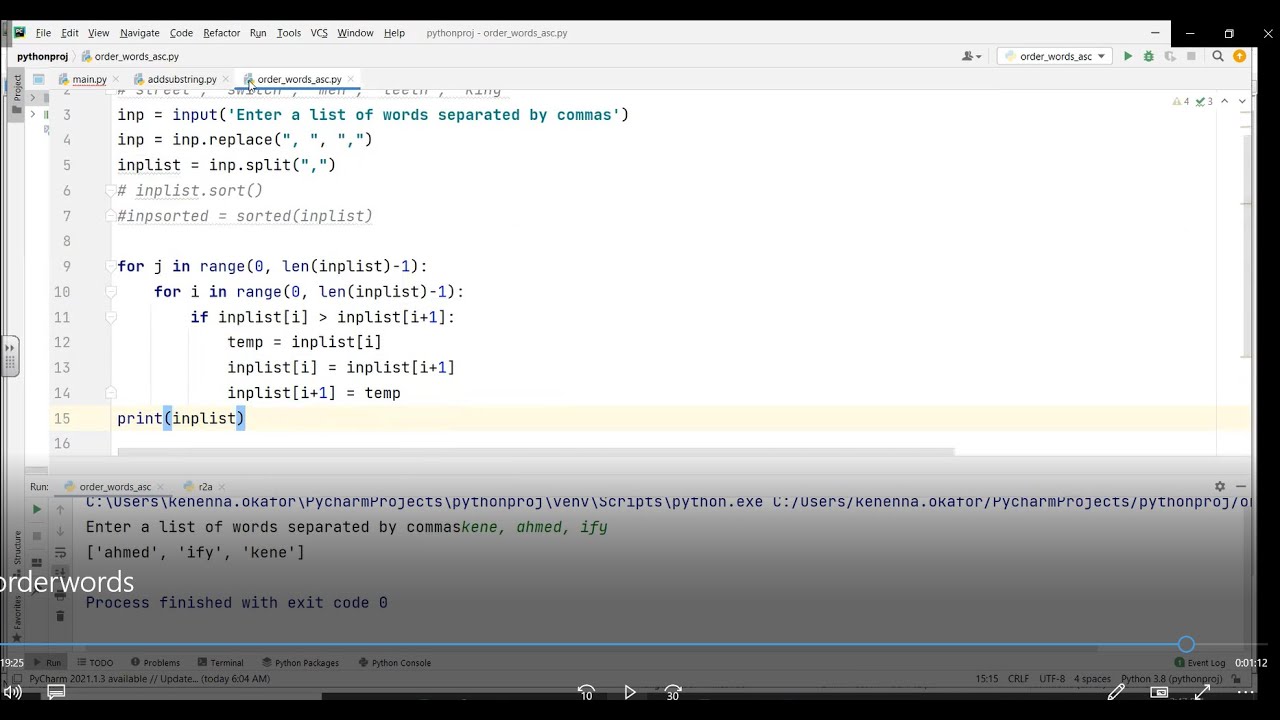Switch to the addsubstring.py editor tab
This screenshot has width=1280, height=720.
tap(182, 79)
